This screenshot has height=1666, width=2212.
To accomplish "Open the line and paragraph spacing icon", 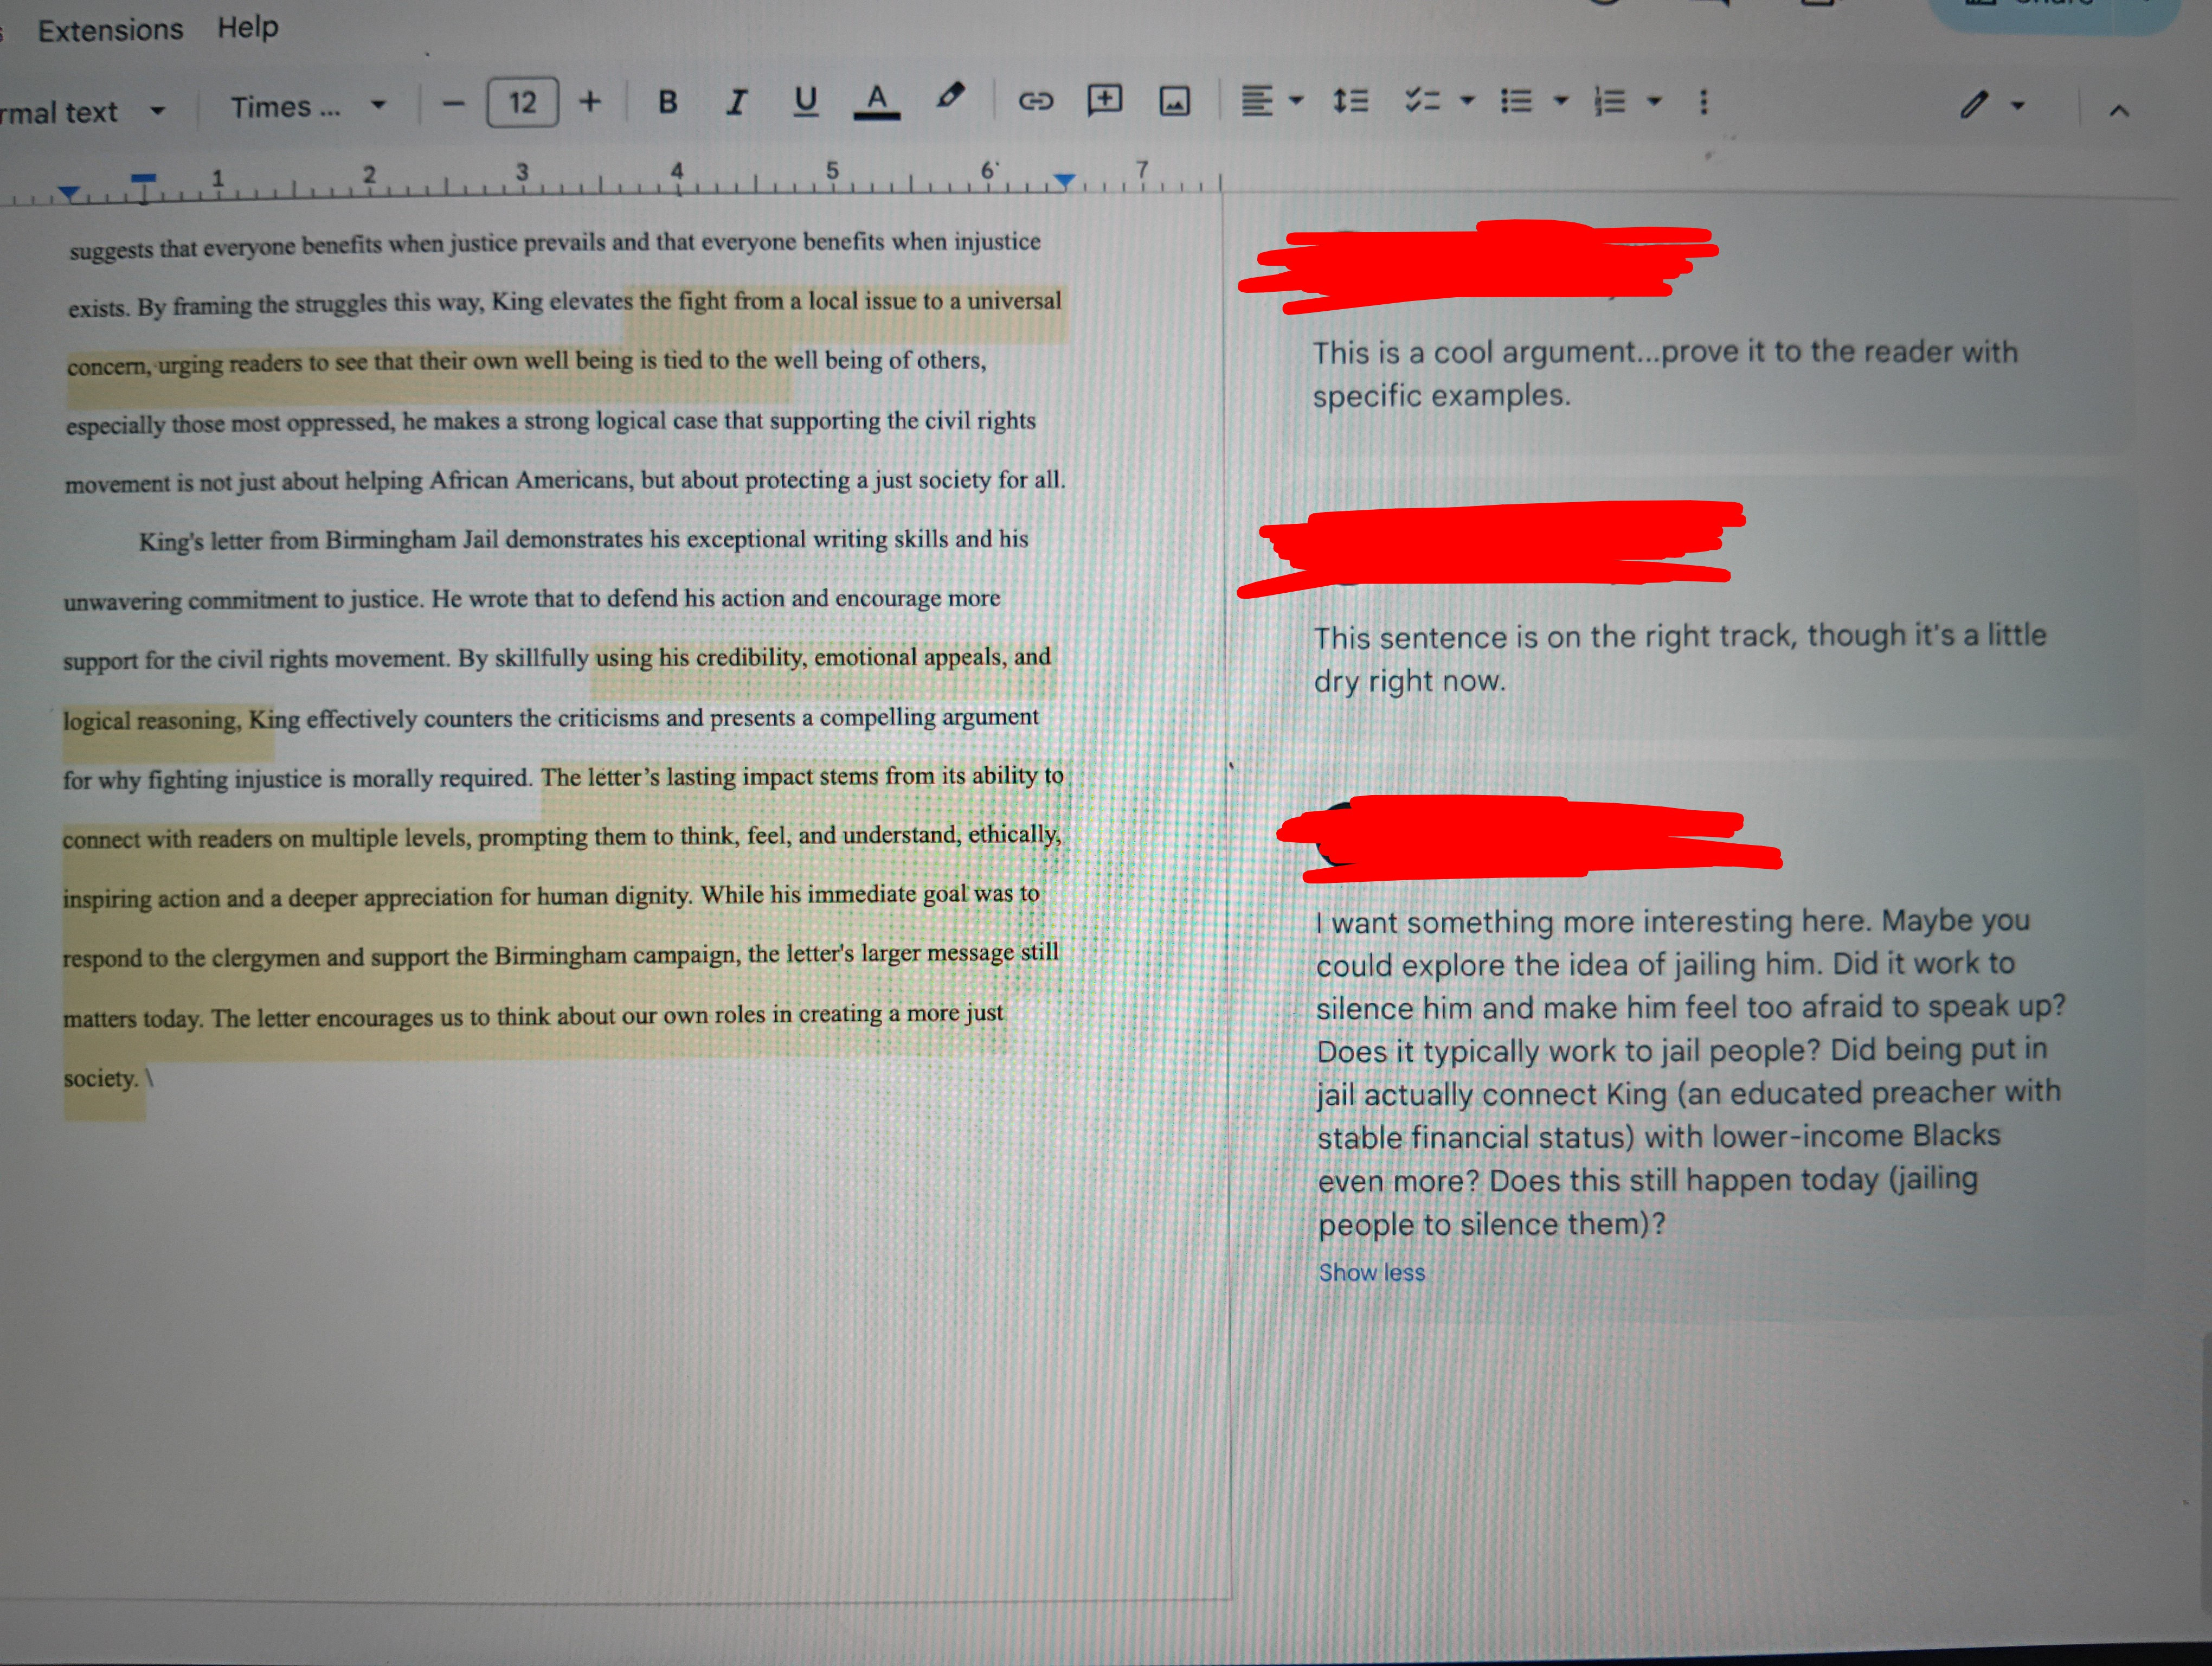I will [x=1350, y=101].
